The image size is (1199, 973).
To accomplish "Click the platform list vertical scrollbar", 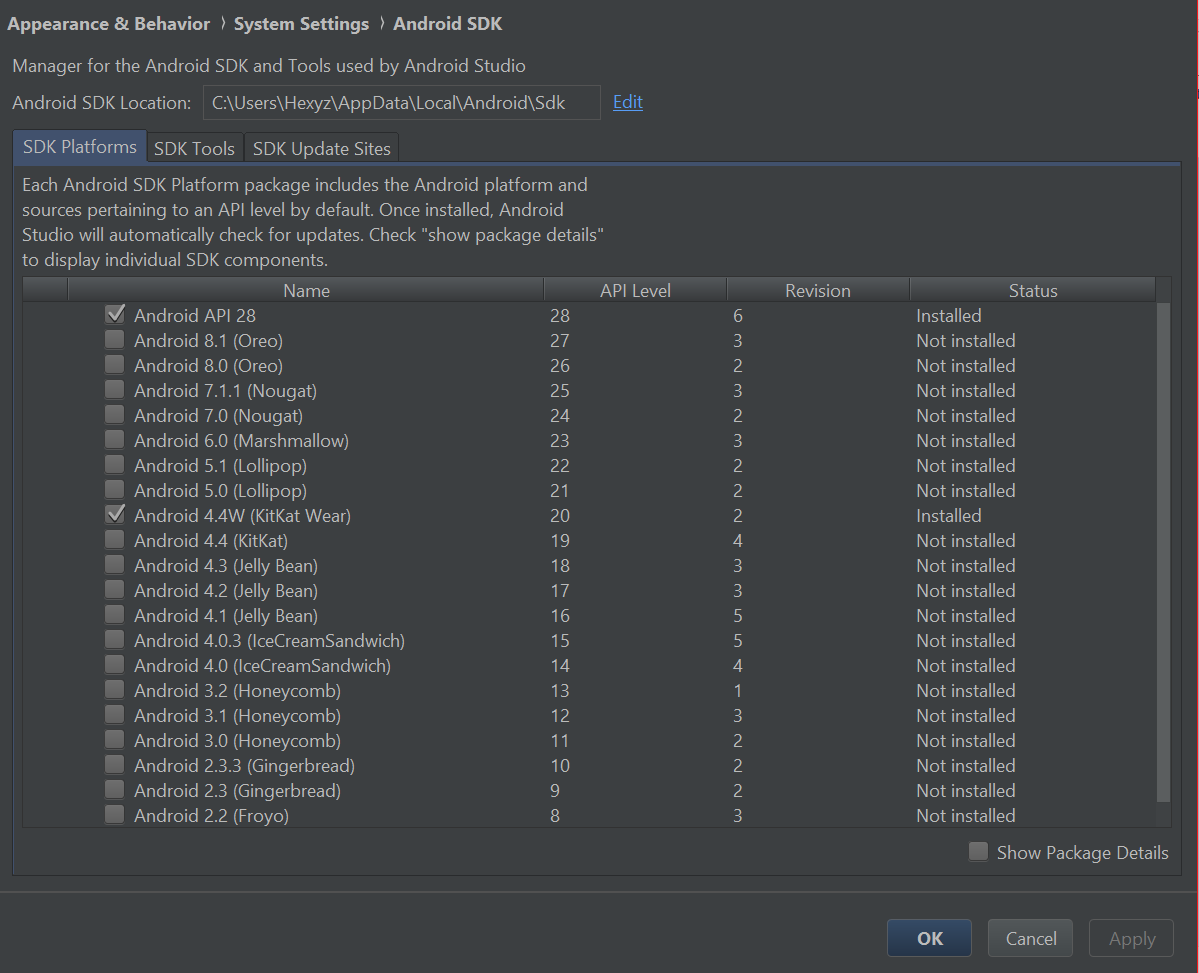I will 1162,550.
